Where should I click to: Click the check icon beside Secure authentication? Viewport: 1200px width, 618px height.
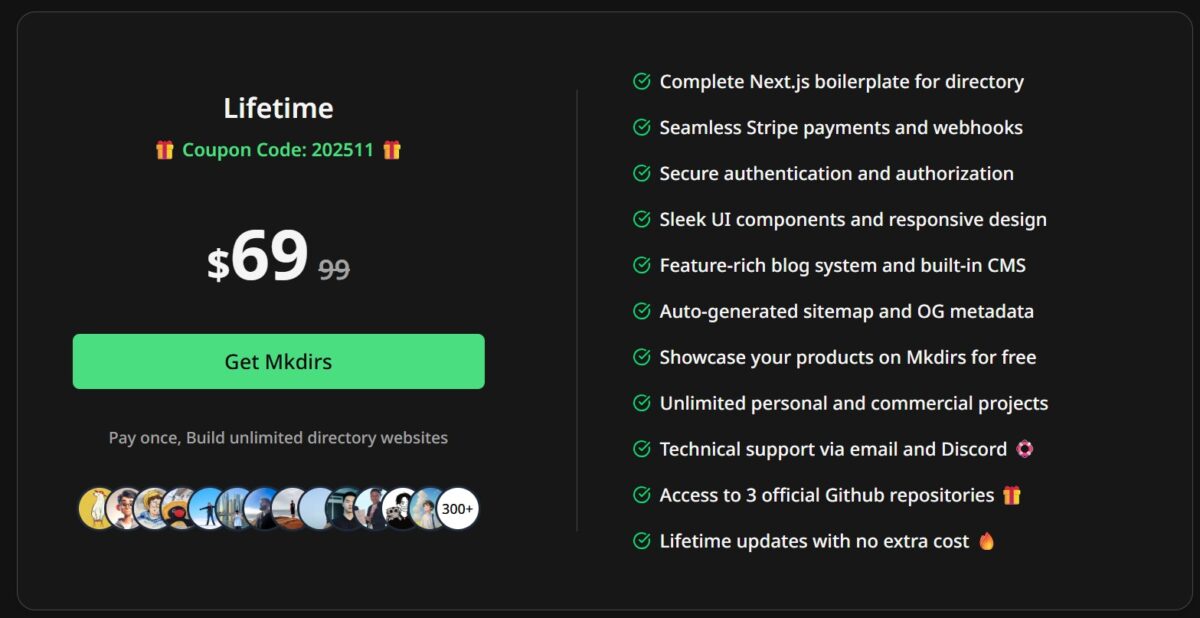[642, 173]
